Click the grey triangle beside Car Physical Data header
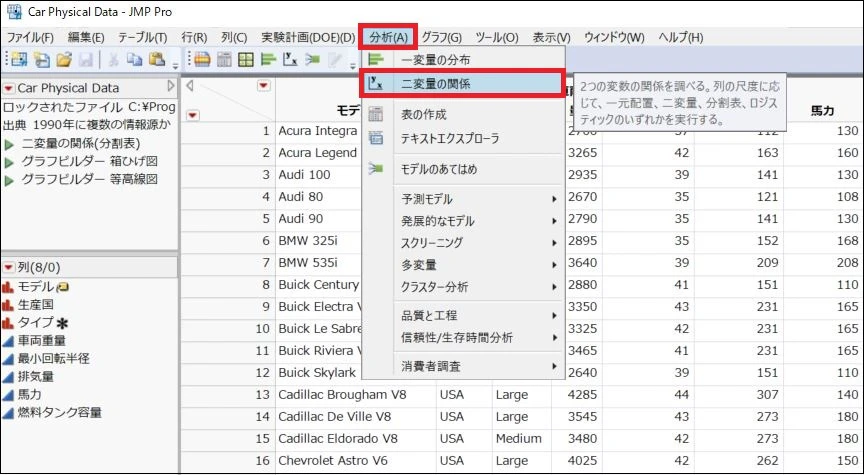This screenshot has width=864, height=475. [171, 86]
